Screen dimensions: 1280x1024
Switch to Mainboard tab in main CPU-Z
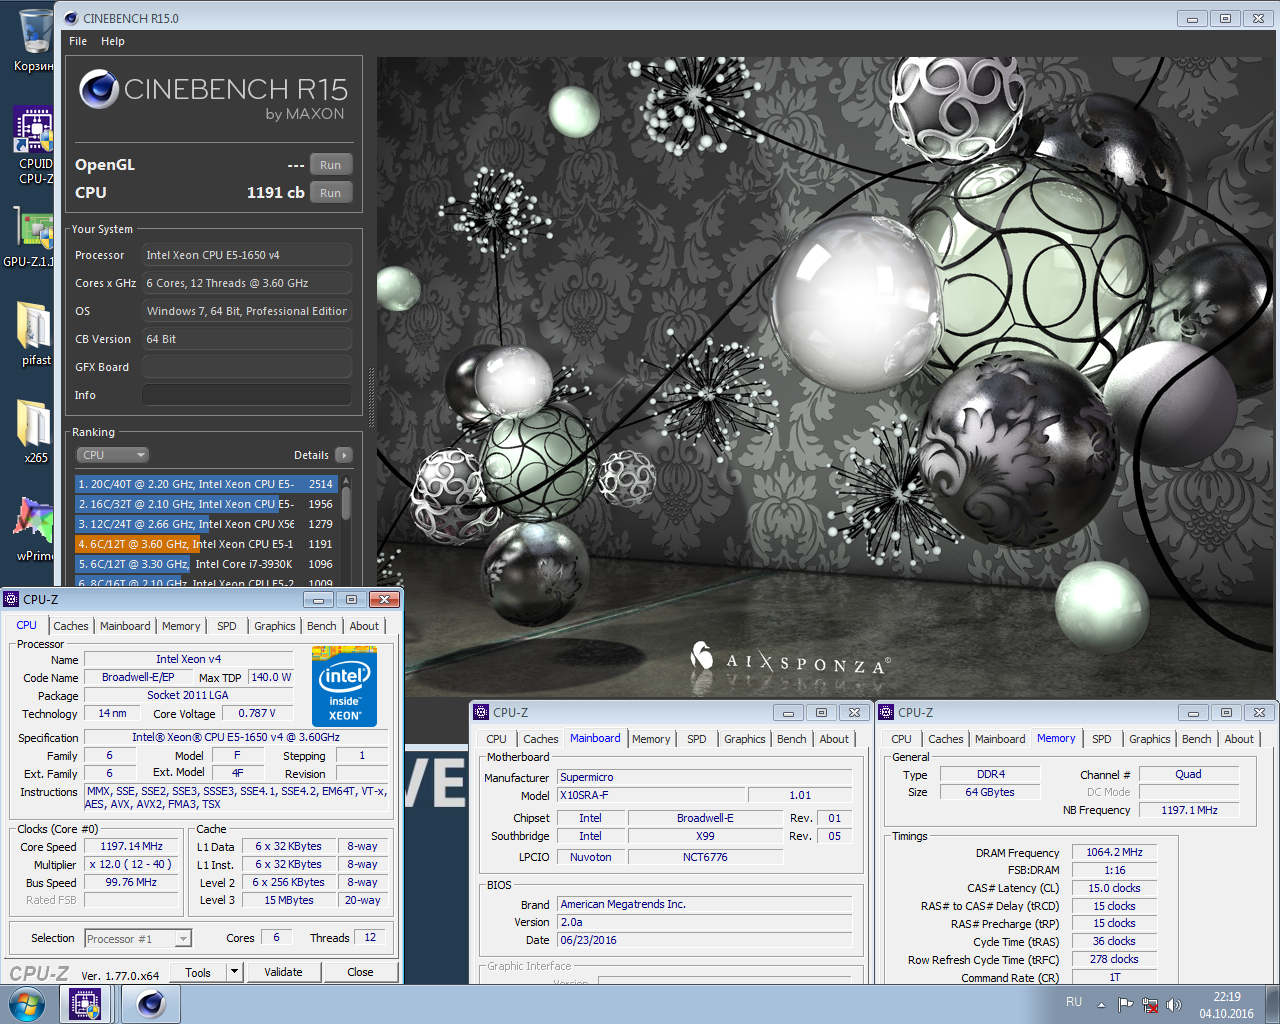pyautogui.click(x=125, y=626)
